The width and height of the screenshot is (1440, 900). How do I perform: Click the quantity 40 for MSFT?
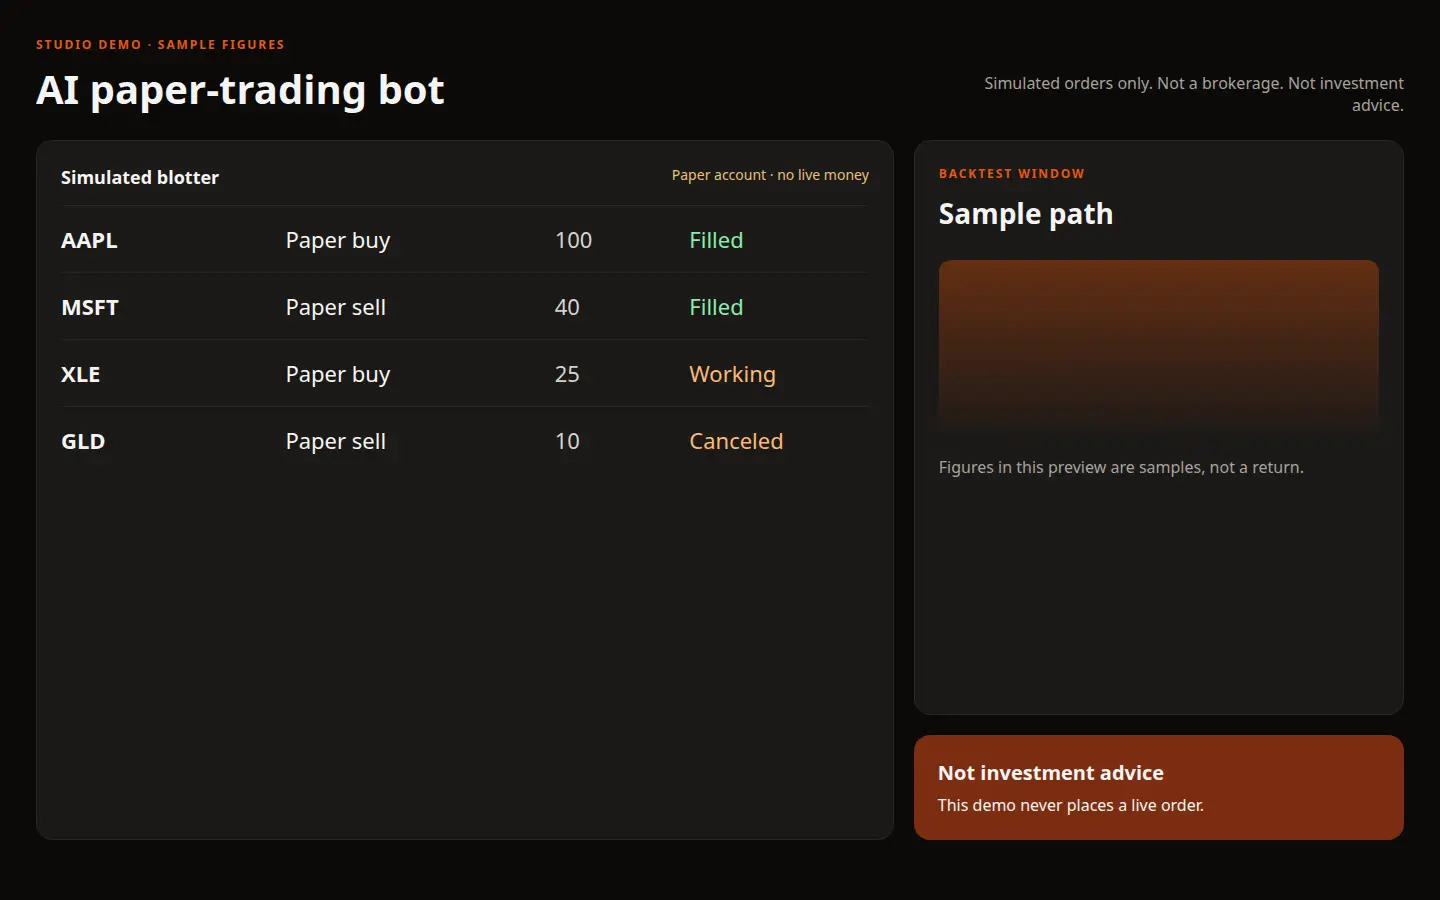[567, 307]
